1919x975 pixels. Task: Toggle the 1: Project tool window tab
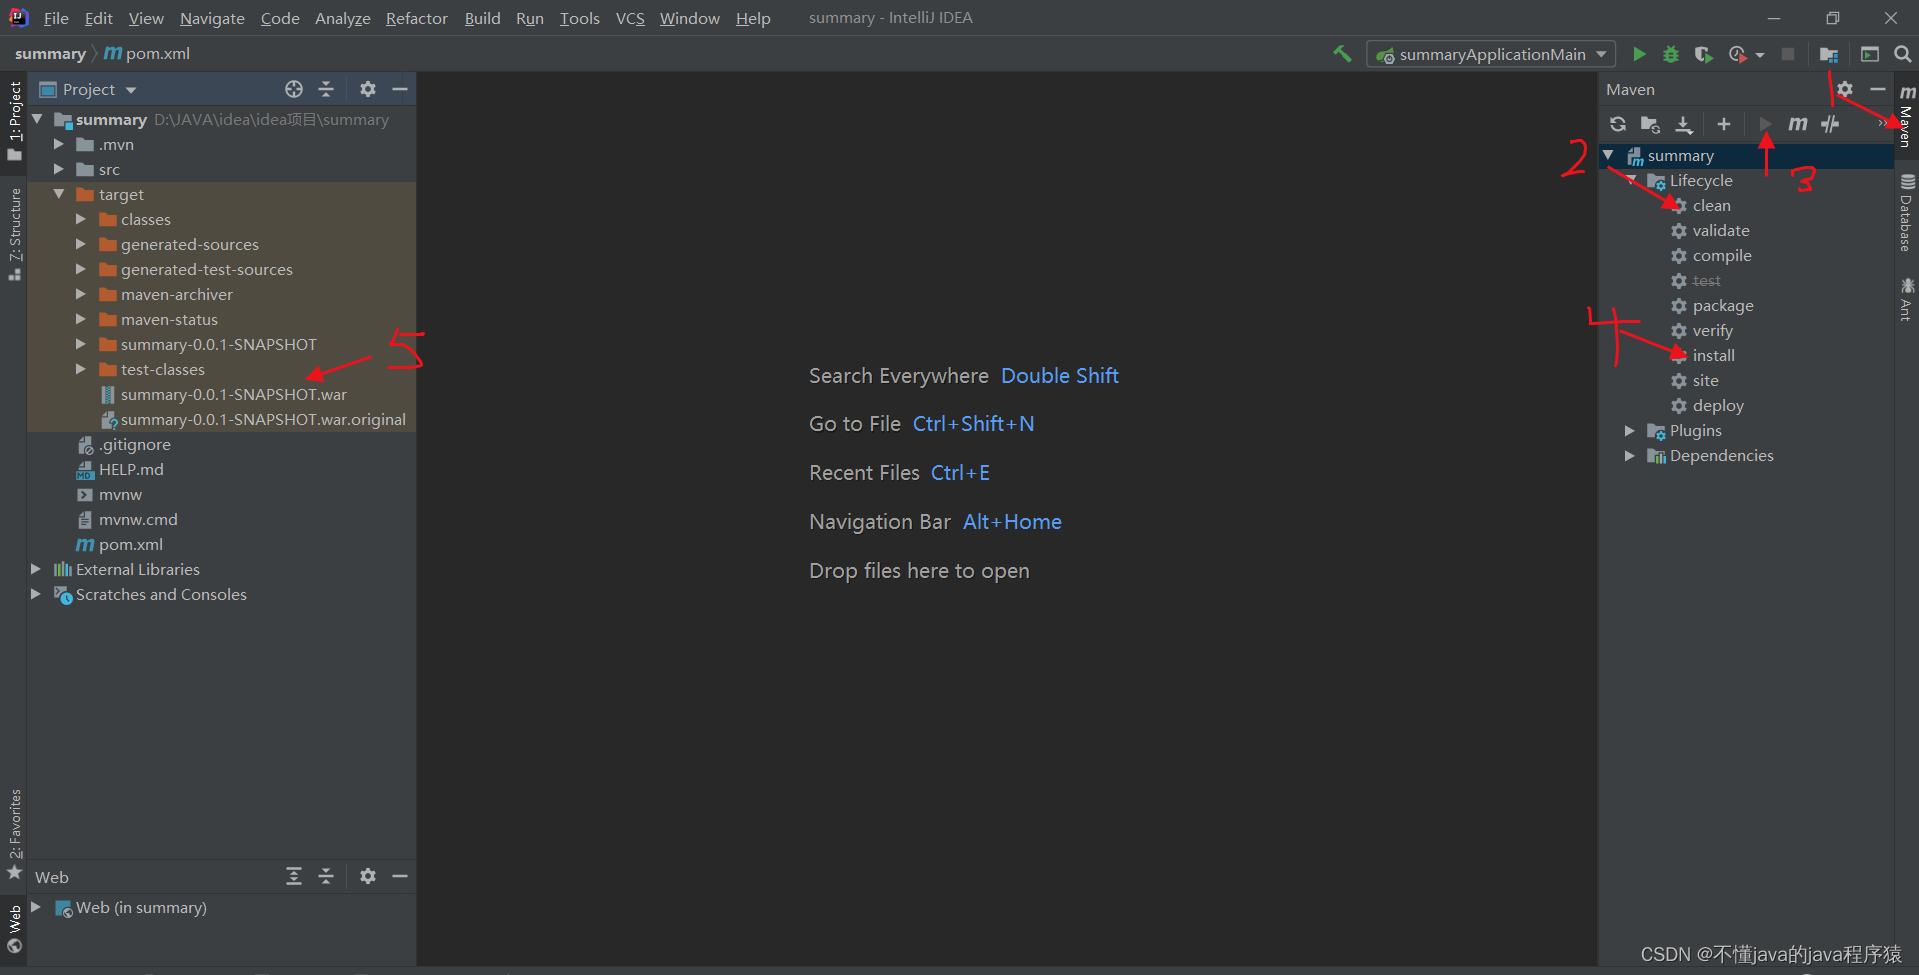coord(14,120)
